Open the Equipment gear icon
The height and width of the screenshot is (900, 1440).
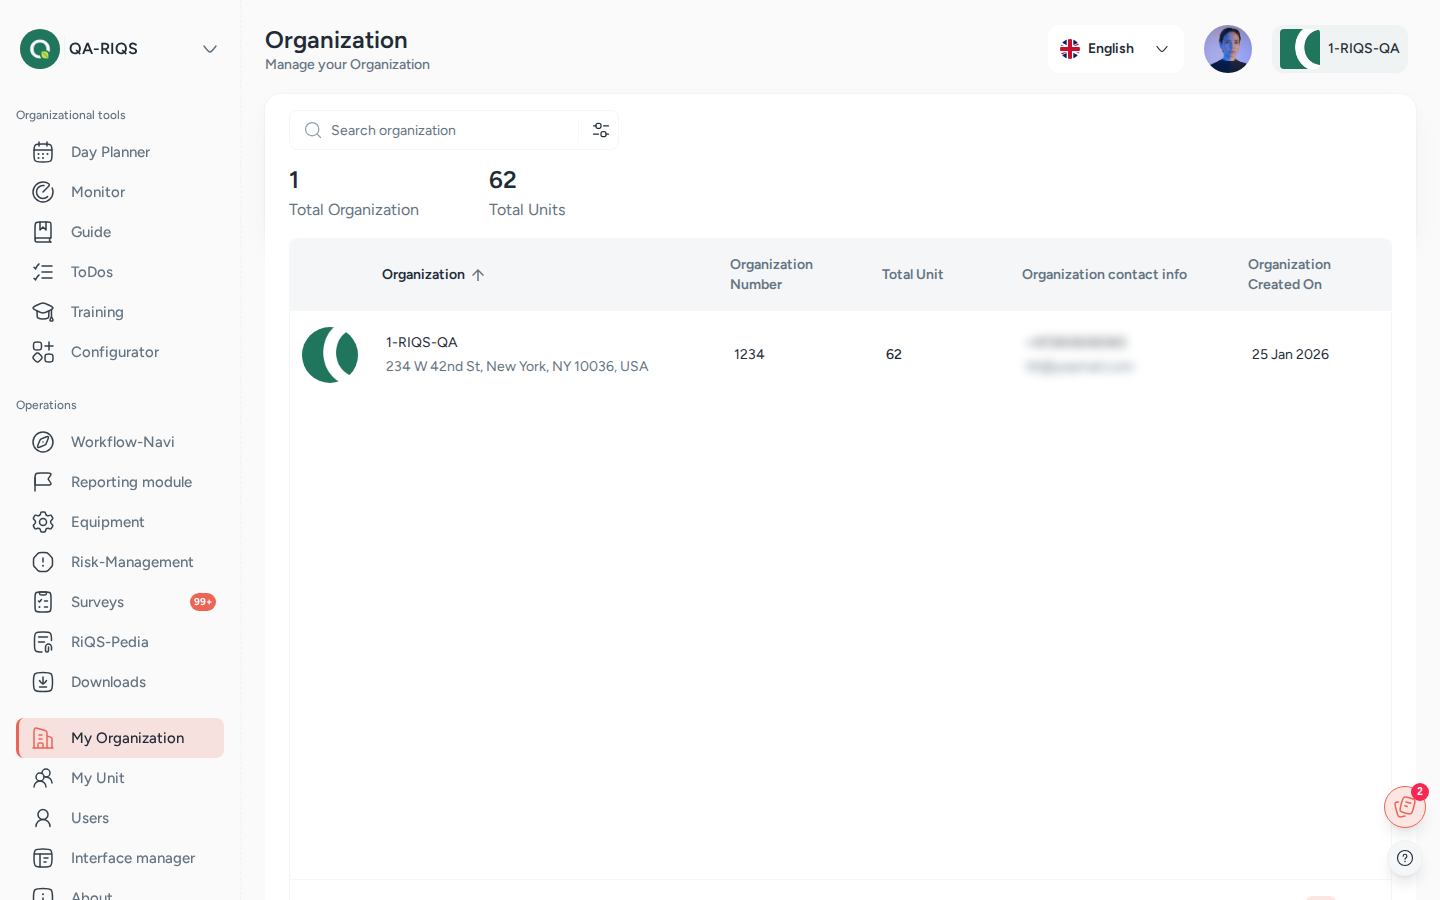click(x=43, y=522)
